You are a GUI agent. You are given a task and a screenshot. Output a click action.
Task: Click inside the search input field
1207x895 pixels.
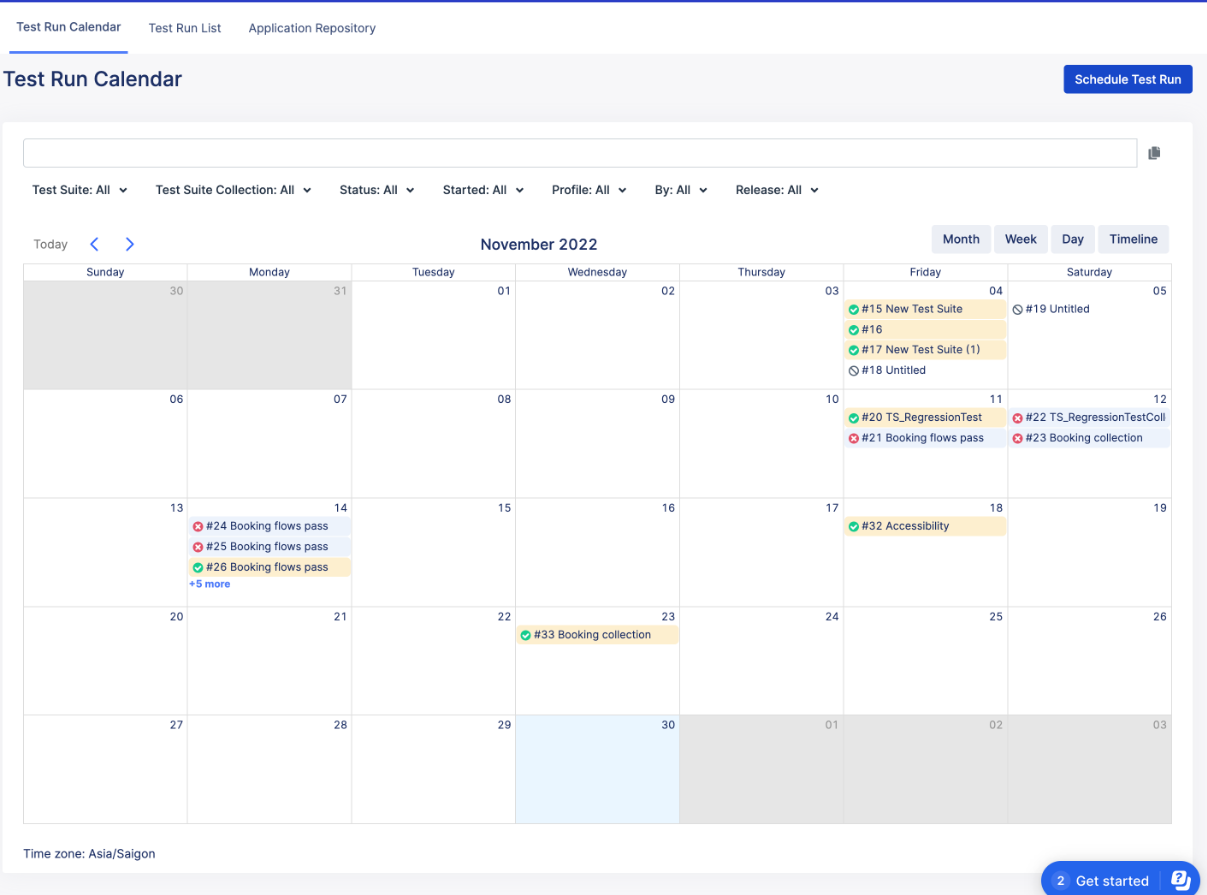[x=580, y=153]
